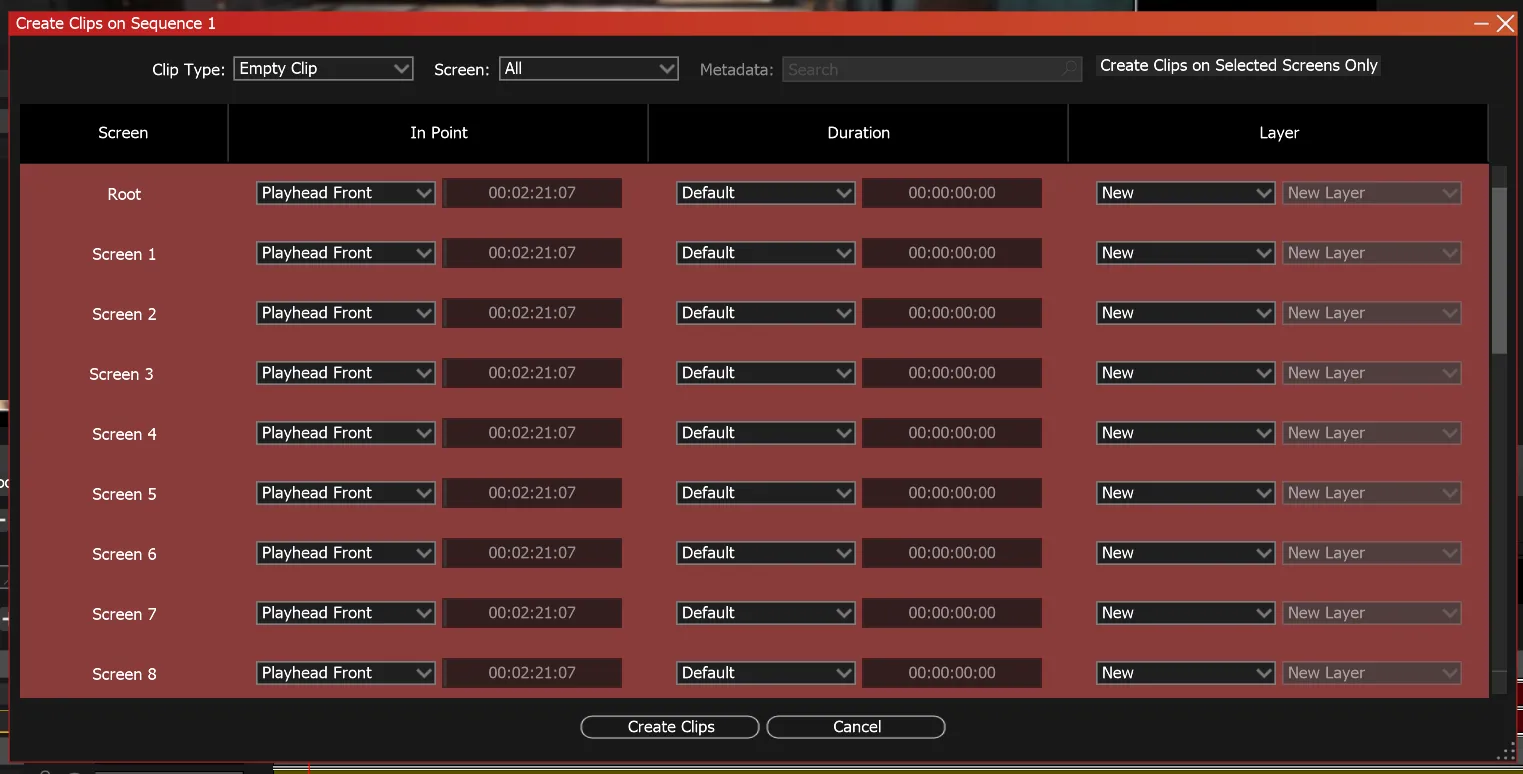This screenshot has height=774, width=1523.
Task: Click the Create Clips button
Action: click(x=670, y=727)
